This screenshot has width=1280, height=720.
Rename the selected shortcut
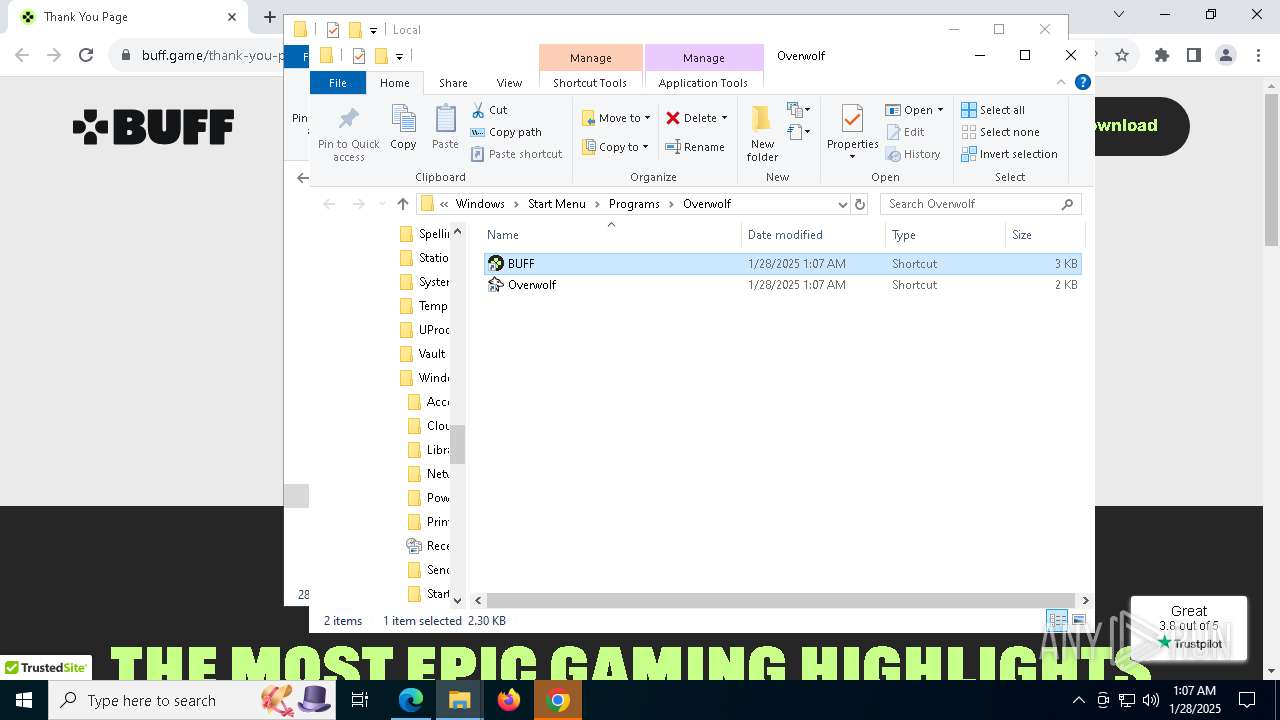pyautogui.click(x=696, y=147)
